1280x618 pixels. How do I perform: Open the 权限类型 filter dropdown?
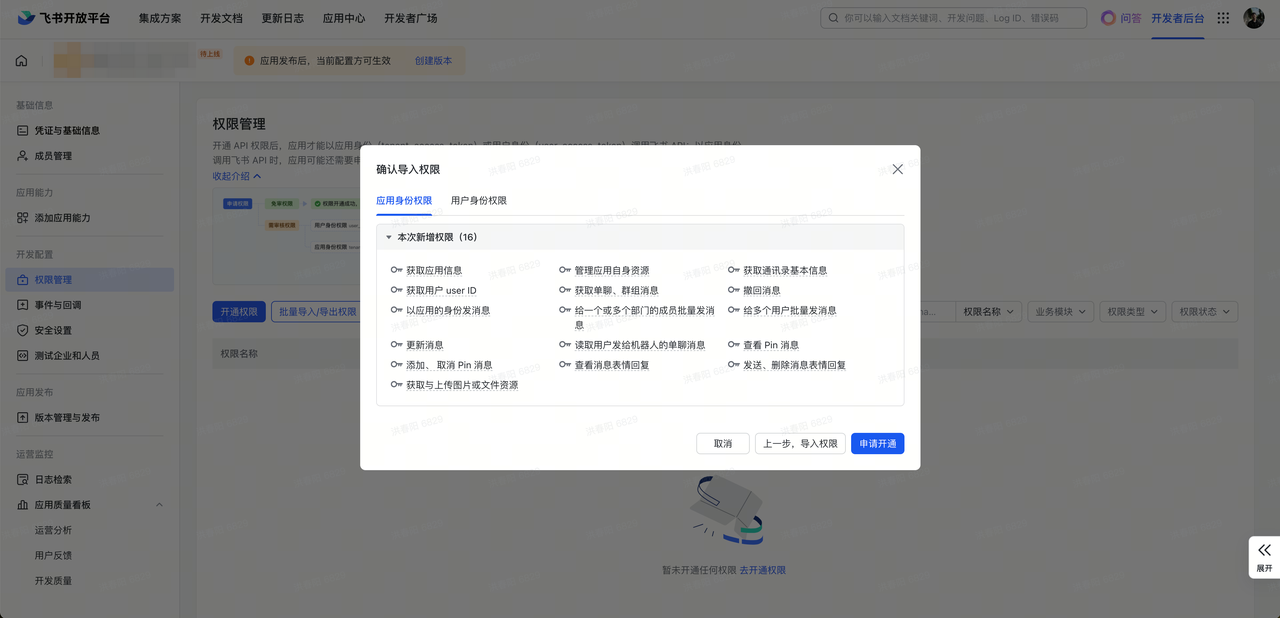(x=1132, y=312)
